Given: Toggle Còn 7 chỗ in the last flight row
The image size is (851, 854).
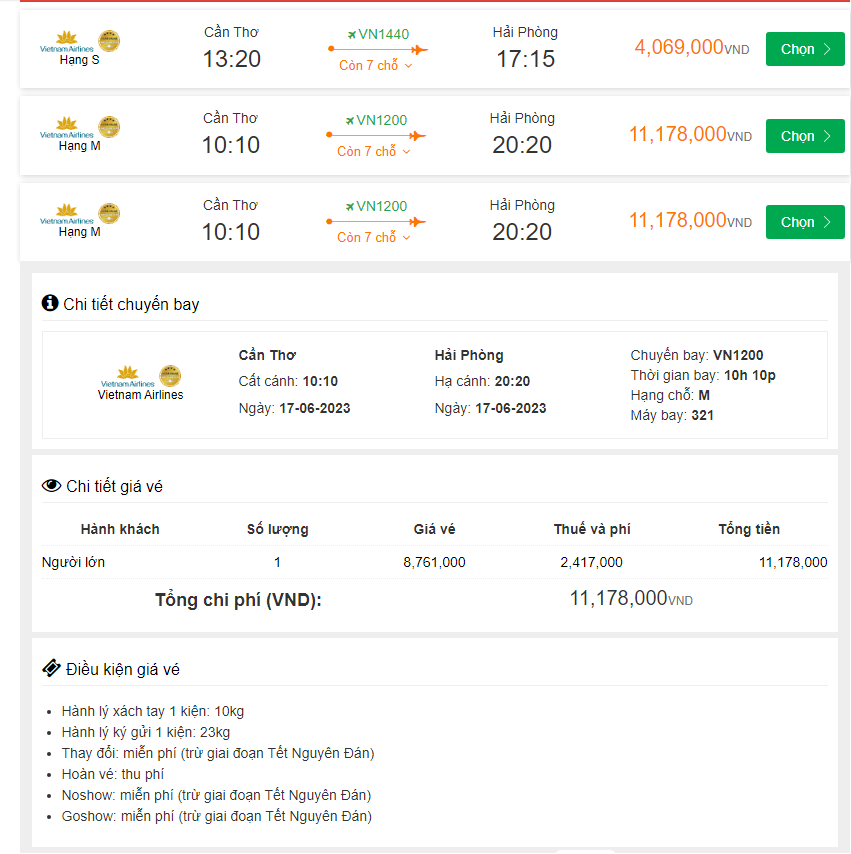Looking at the screenshot, I should pos(374,238).
